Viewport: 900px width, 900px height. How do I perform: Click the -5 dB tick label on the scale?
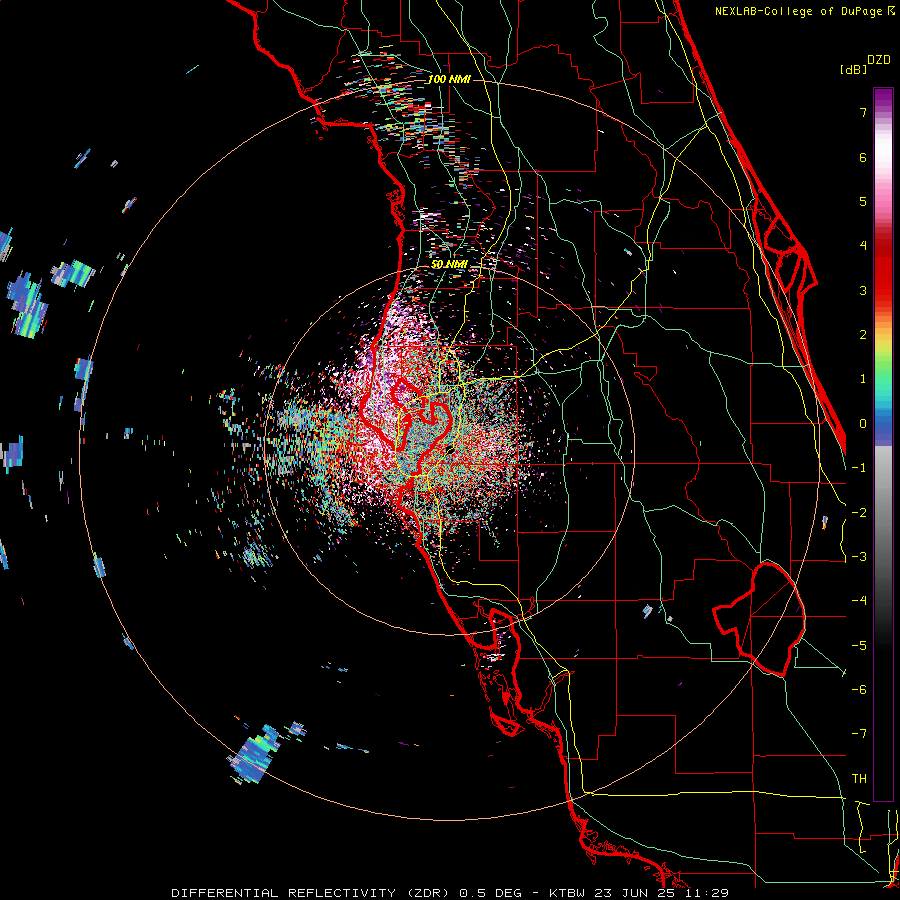point(859,646)
